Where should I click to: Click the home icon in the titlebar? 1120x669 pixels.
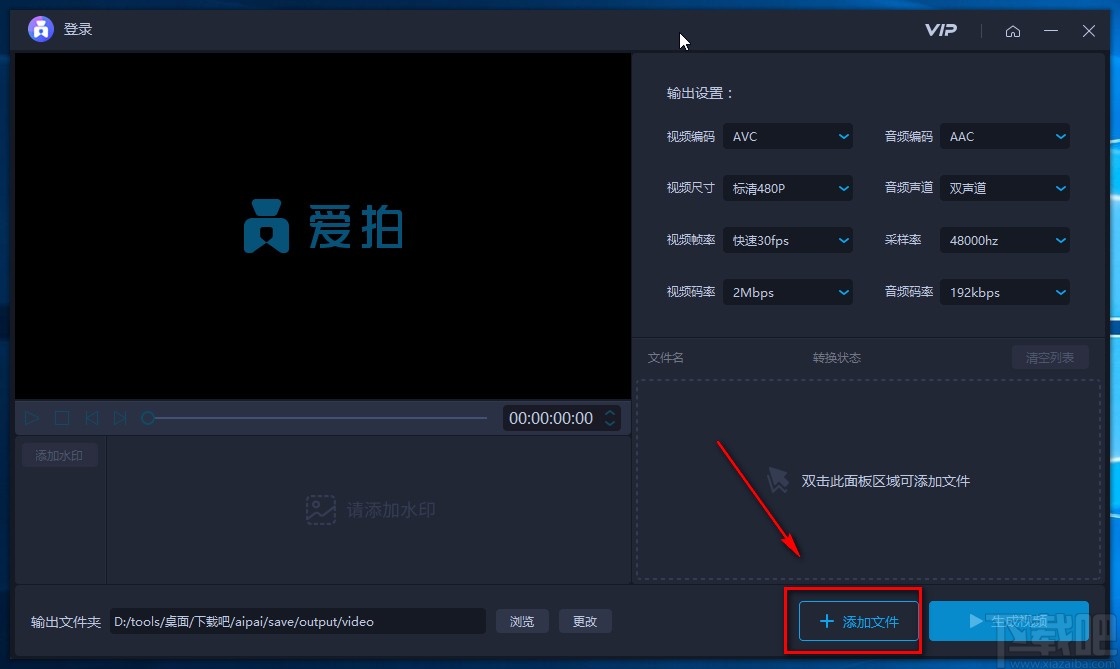(1013, 31)
